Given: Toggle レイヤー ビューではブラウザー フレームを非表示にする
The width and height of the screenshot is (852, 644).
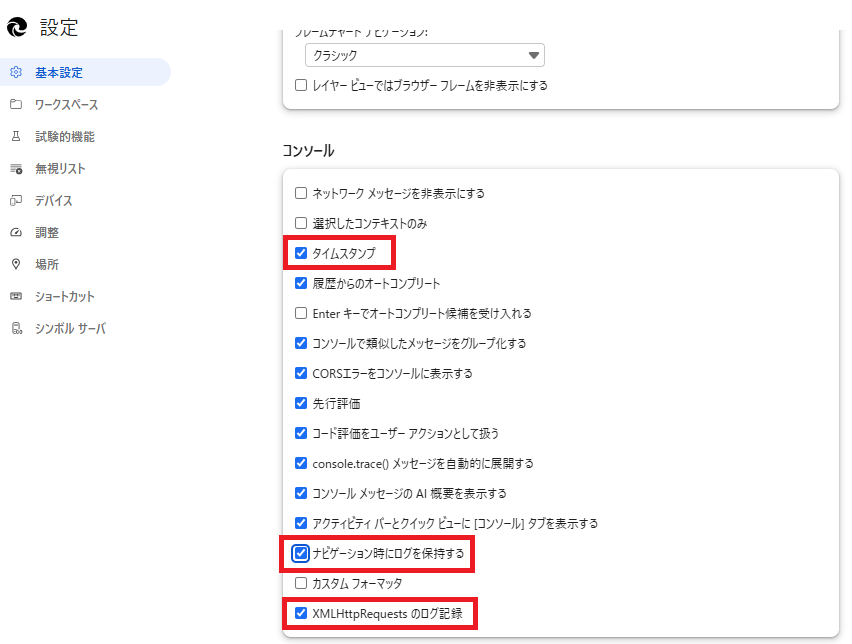Looking at the screenshot, I should click(301, 86).
